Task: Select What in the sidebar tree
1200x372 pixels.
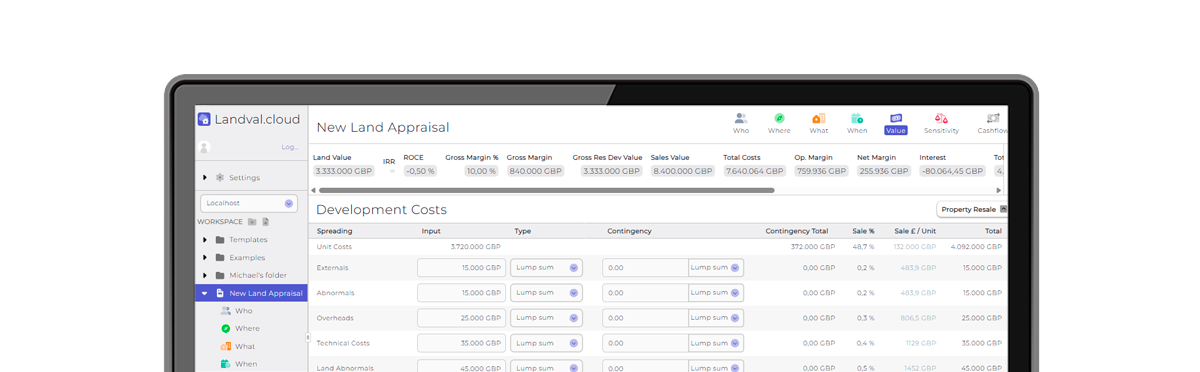Action: click(x=245, y=346)
